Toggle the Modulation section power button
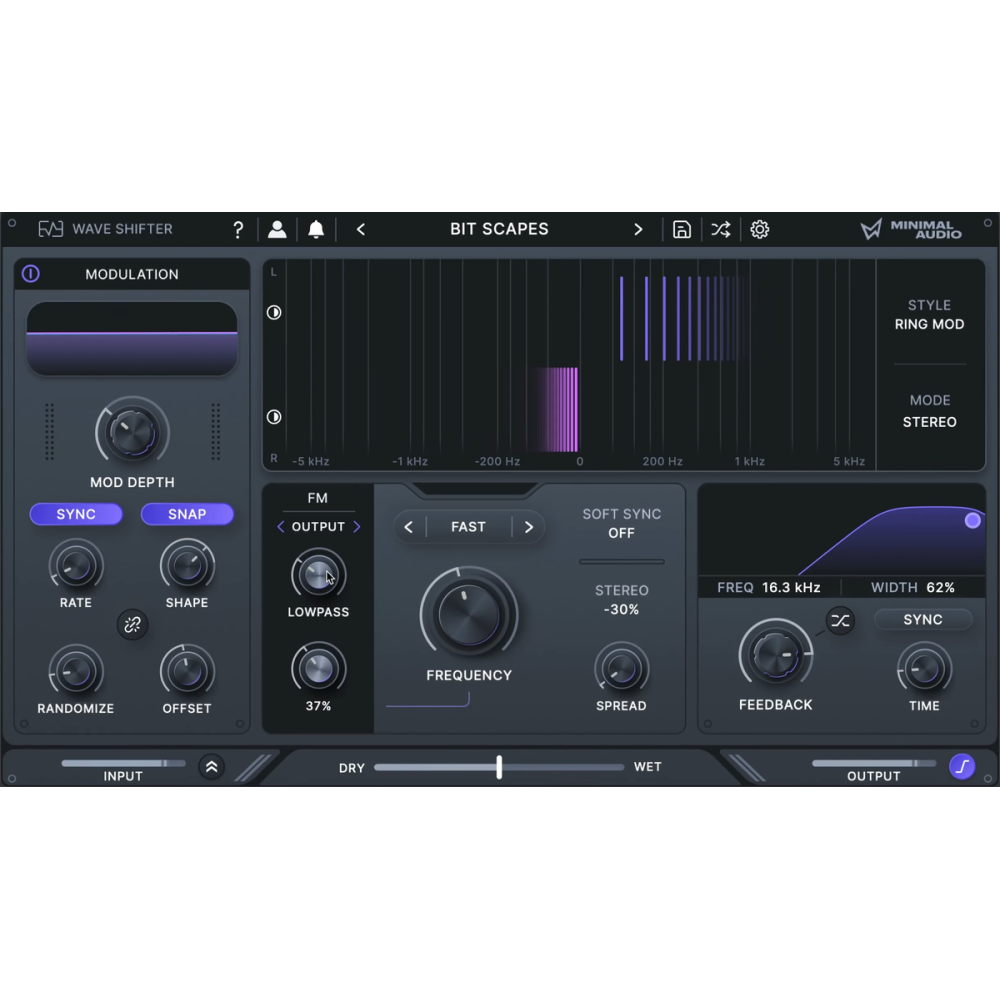1000x1000 pixels. point(31,273)
